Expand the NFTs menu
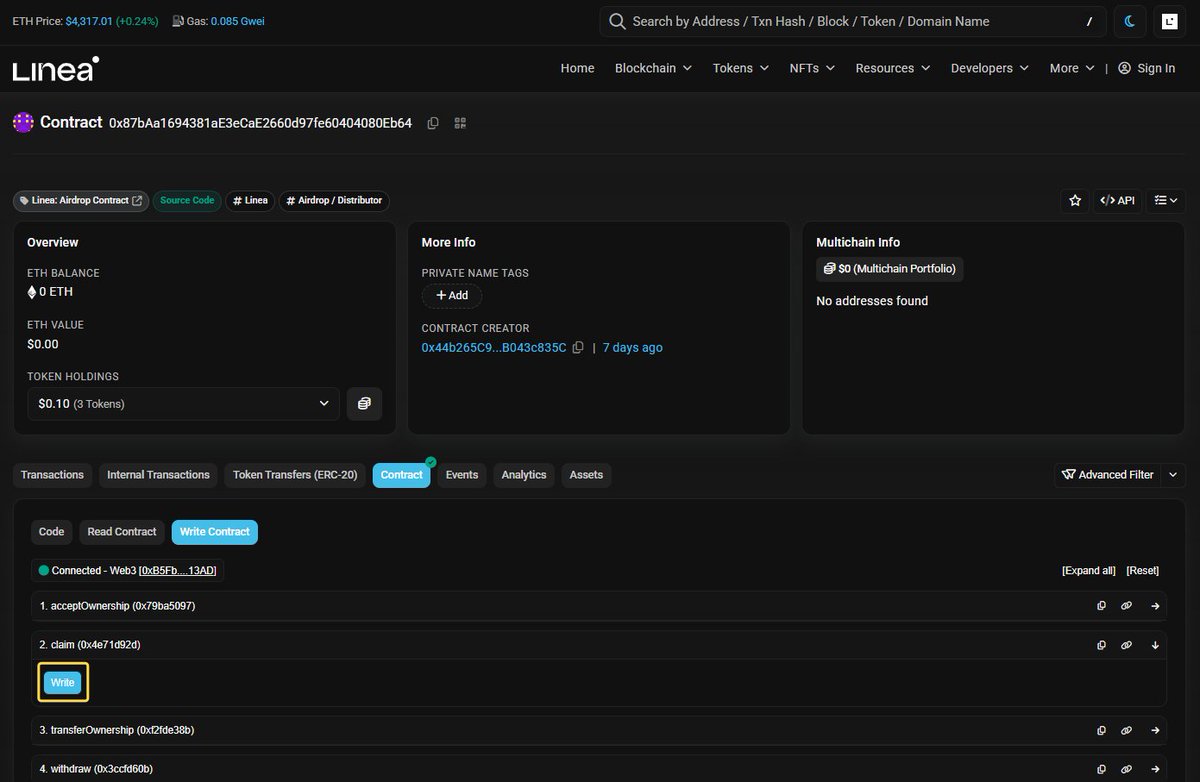The height and width of the screenshot is (782, 1200). coord(812,68)
